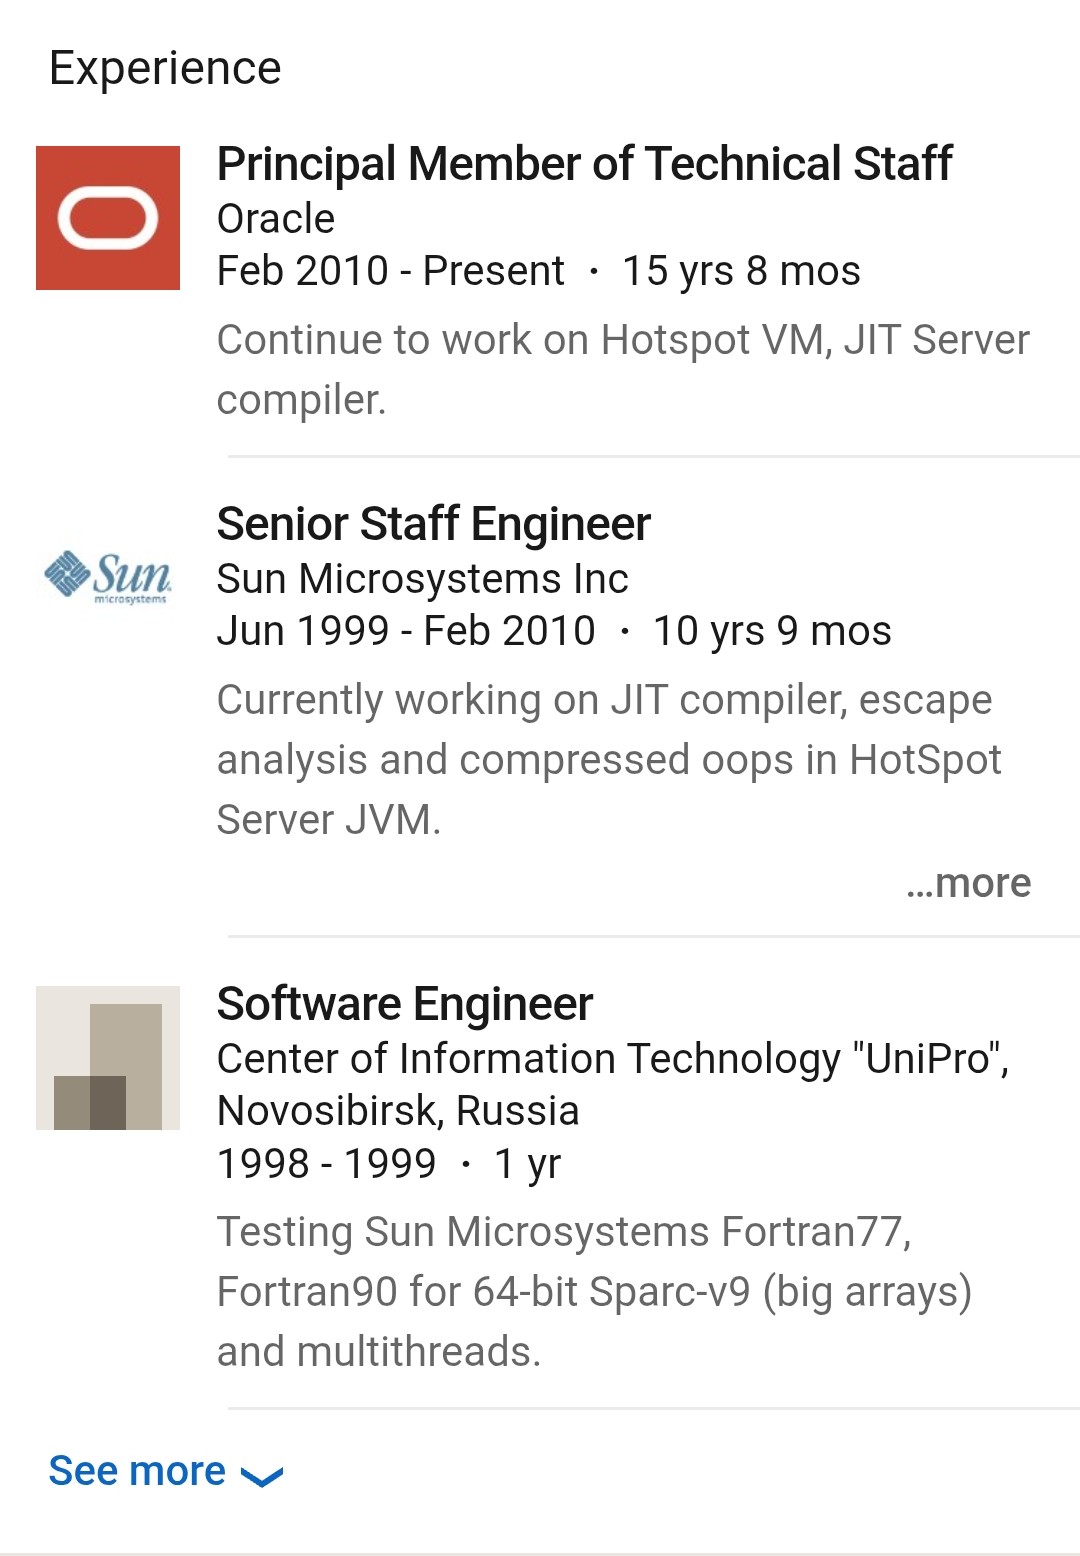1080x1556 pixels.
Task: Click the Experience section heading
Action: (x=165, y=68)
